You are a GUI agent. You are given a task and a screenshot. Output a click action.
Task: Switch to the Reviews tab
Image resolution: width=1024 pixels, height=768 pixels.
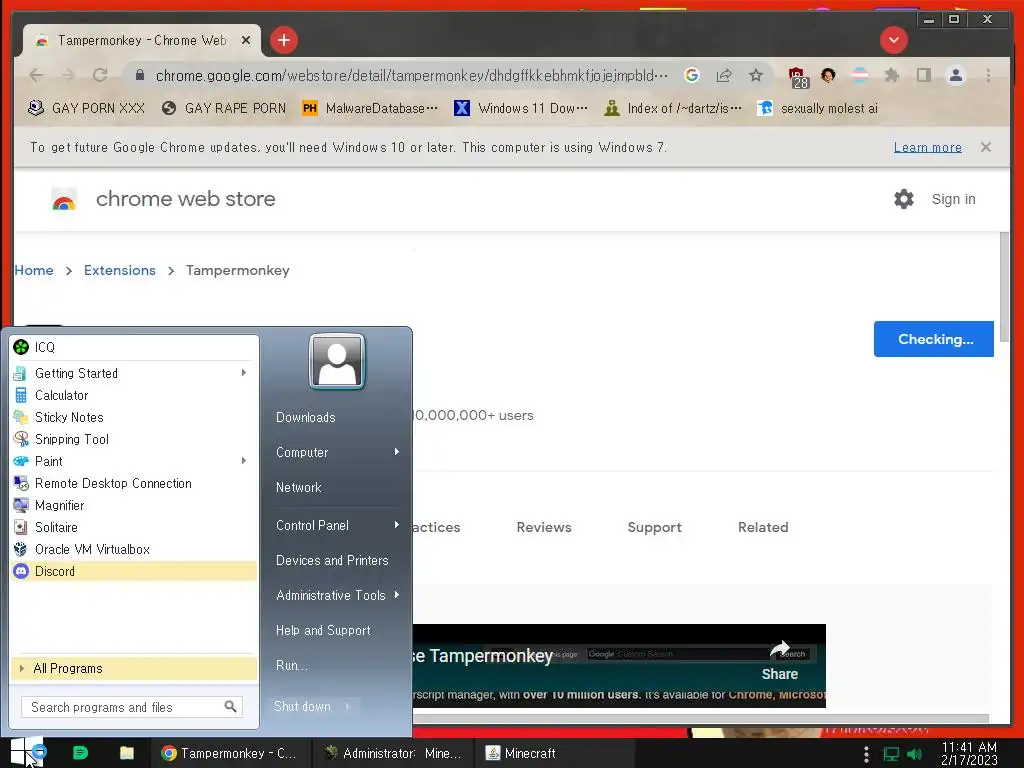[544, 527]
